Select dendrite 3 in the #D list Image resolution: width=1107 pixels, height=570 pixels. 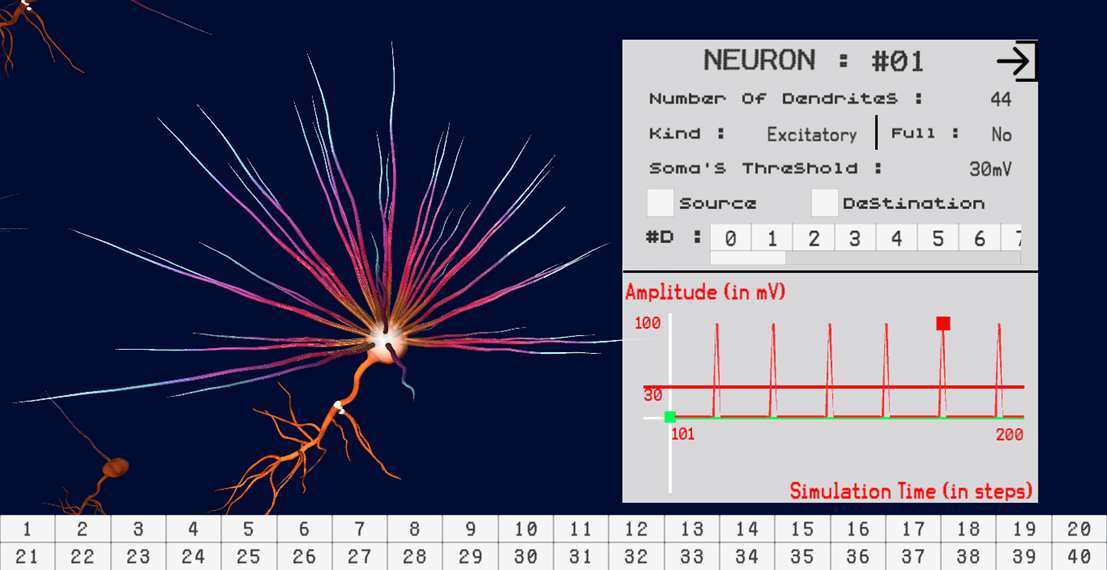coord(855,238)
